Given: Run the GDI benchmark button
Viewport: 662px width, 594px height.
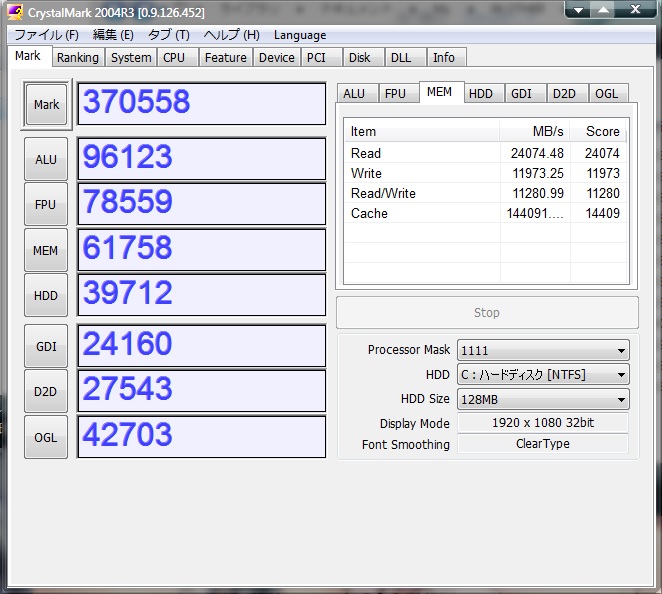Looking at the screenshot, I should click(46, 346).
